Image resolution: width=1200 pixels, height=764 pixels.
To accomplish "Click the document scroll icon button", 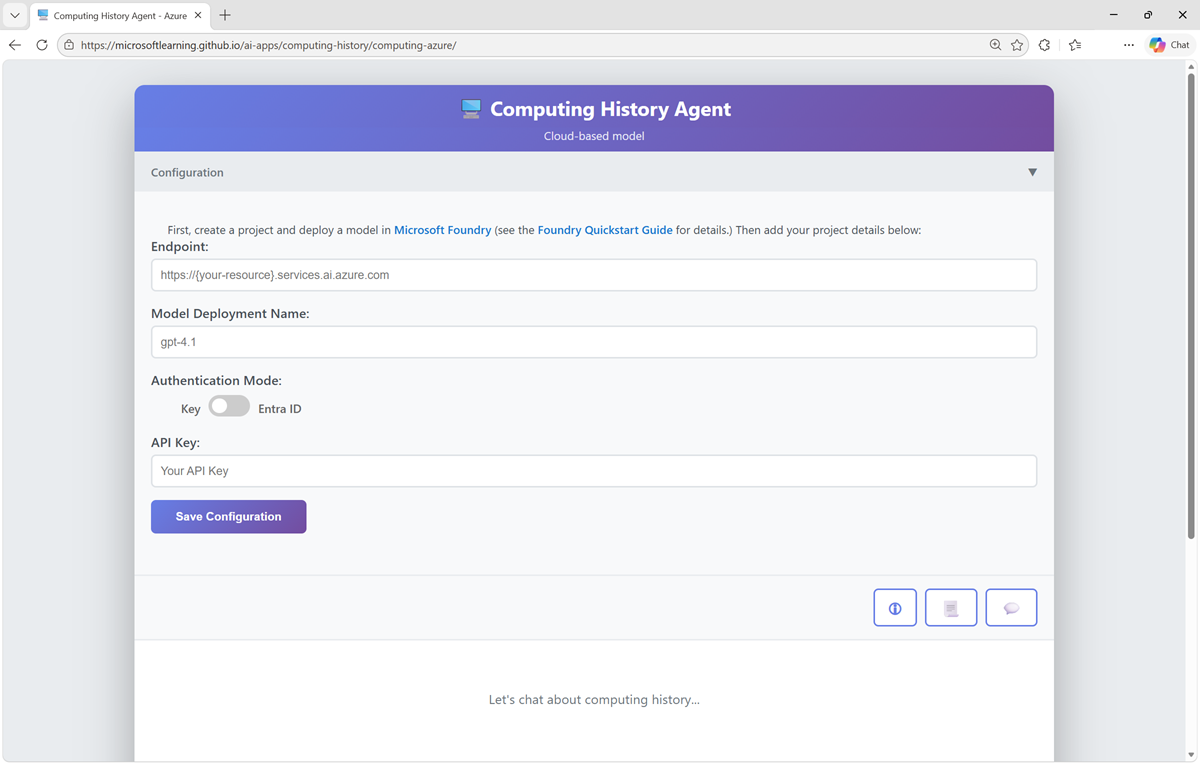I will (x=951, y=608).
